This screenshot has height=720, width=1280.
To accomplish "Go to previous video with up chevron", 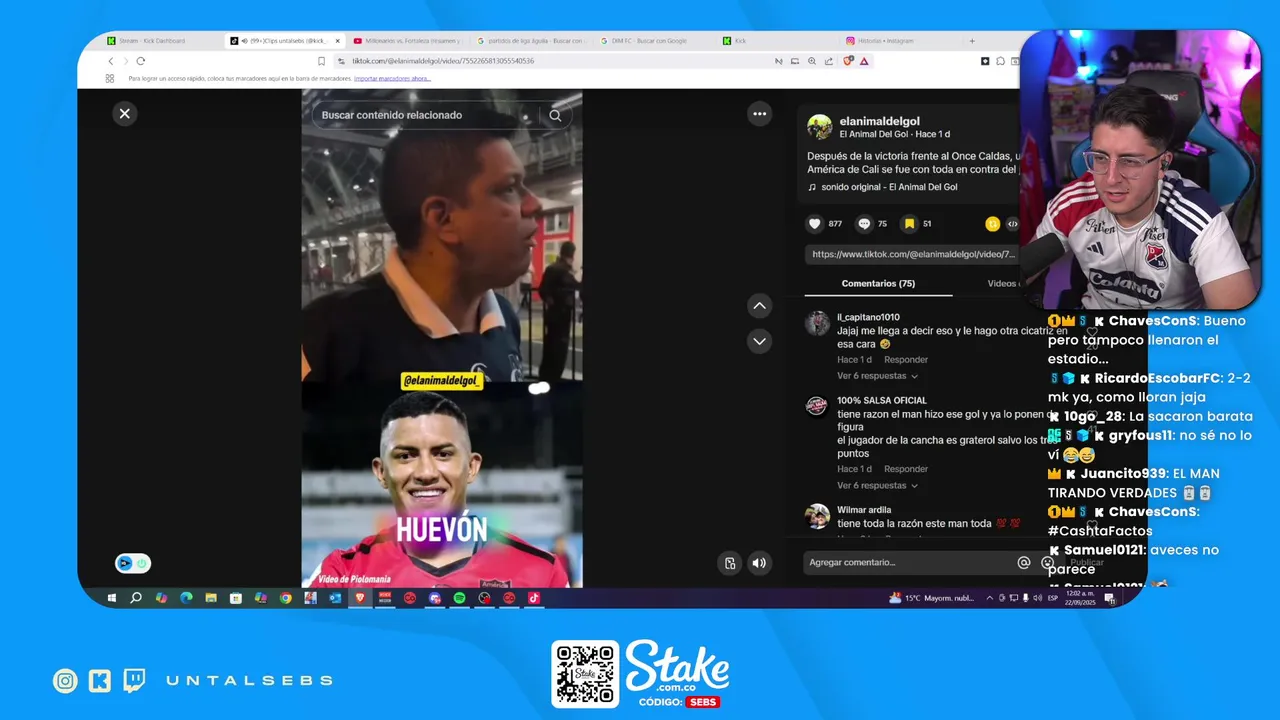I will [760, 306].
